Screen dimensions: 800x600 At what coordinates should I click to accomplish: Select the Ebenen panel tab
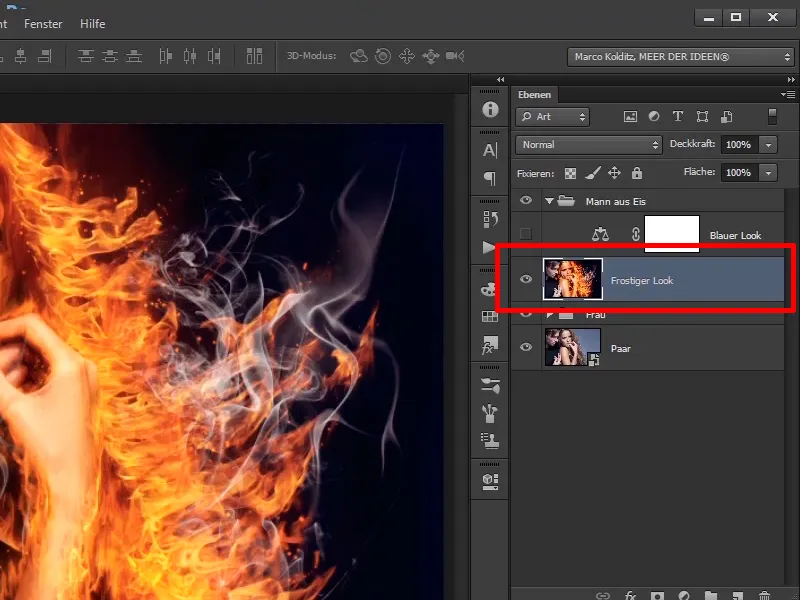(x=534, y=95)
